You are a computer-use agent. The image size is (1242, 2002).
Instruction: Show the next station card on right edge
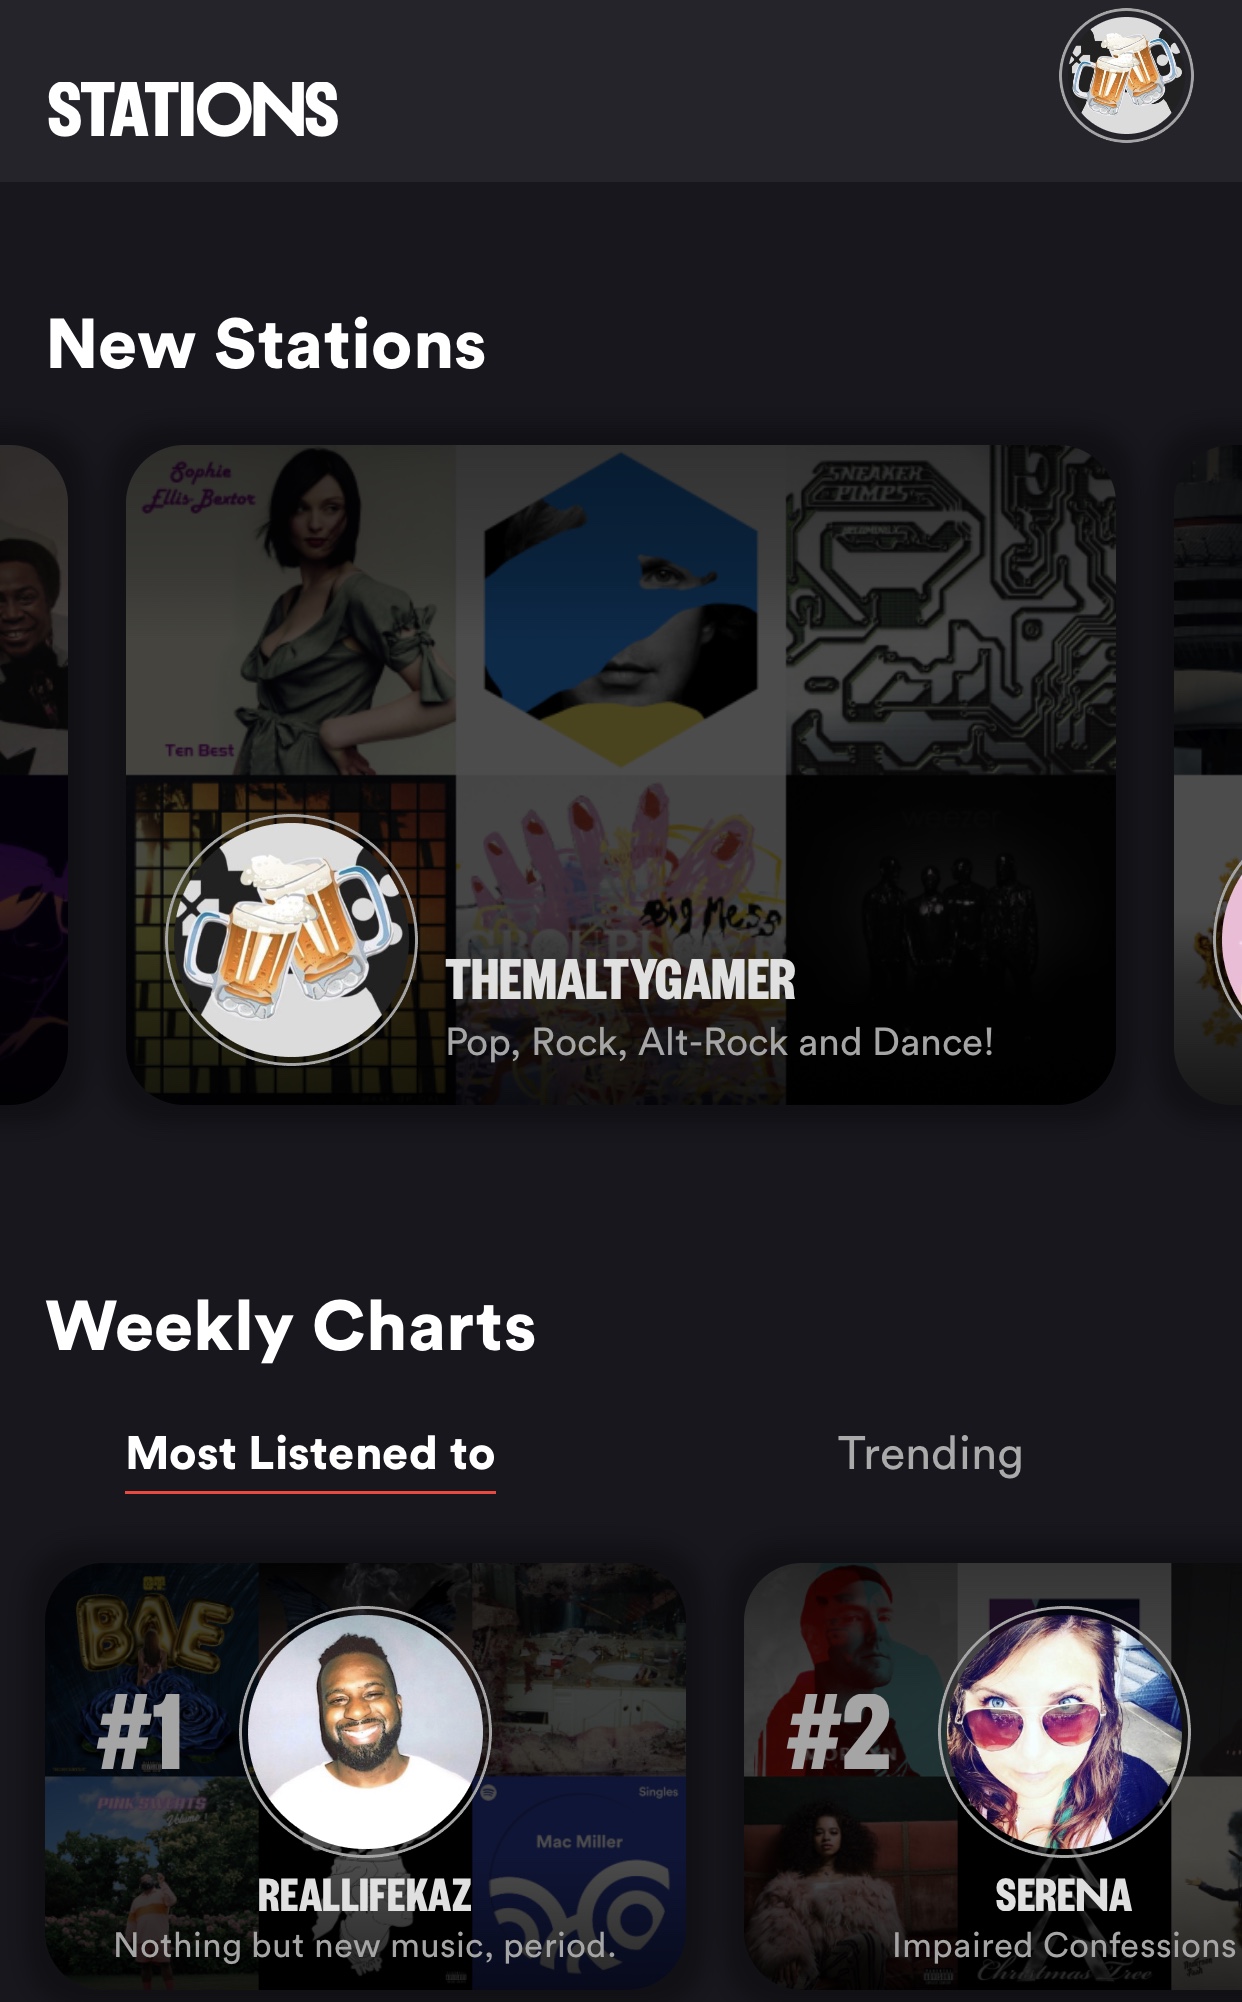click(x=1208, y=775)
